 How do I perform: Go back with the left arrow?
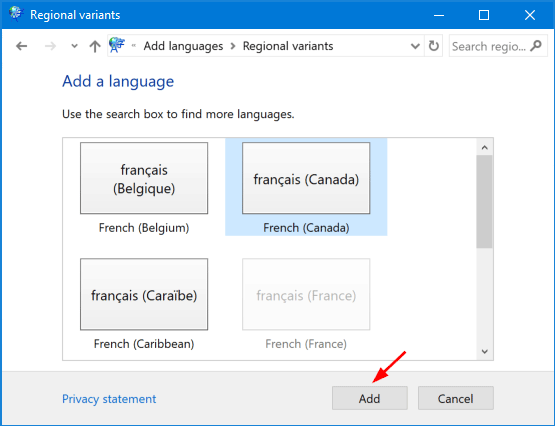tap(22, 46)
